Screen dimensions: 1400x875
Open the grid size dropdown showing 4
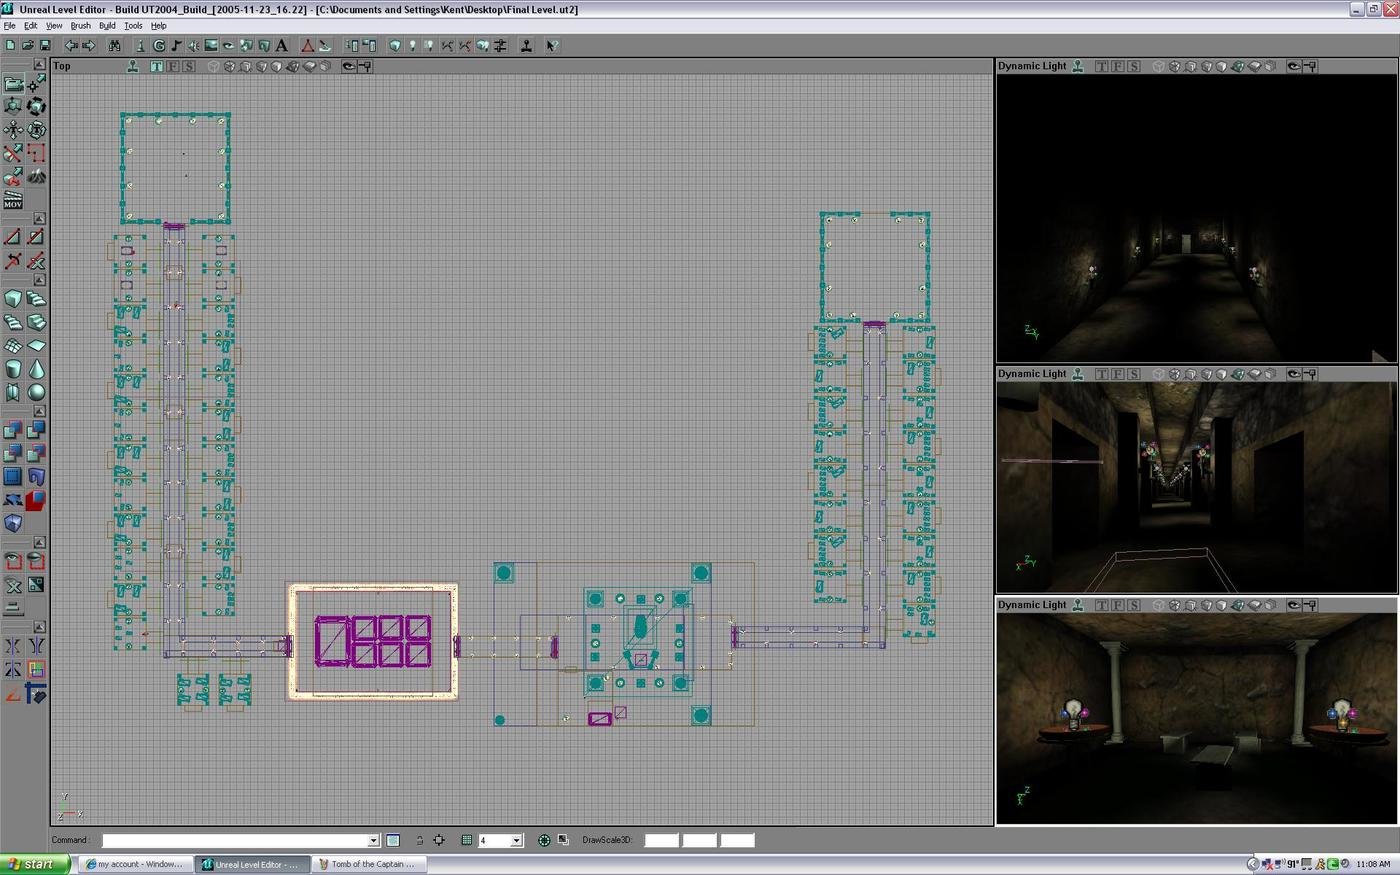pyautogui.click(x=517, y=840)
